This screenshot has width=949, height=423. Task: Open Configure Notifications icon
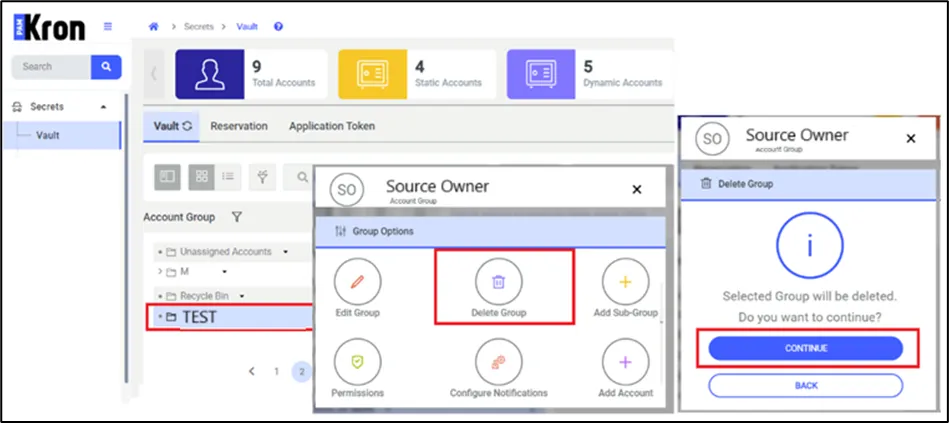[499, 362]
